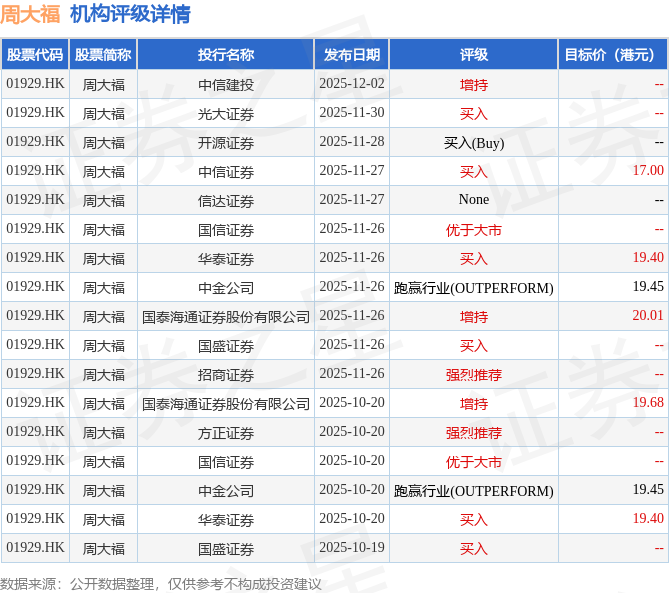Screen dimensions: 669x593
Task: Click 周大福 in the 方正证券 row
Action: [x=103, y=433]
